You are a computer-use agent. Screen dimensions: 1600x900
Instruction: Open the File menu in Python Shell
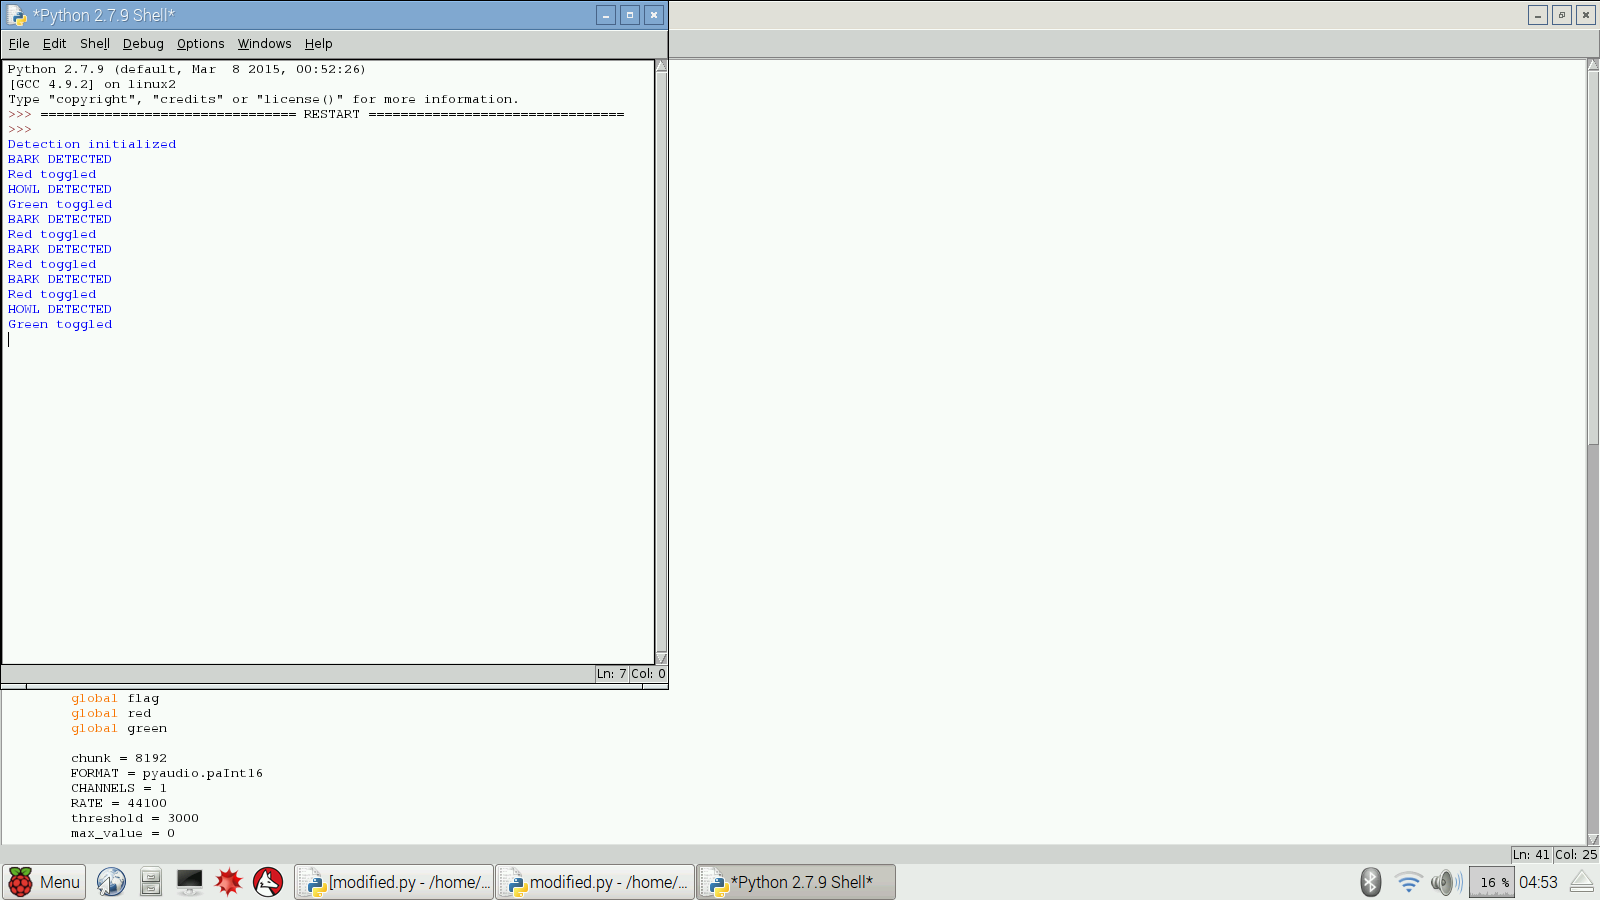click(x=19, y=44)
